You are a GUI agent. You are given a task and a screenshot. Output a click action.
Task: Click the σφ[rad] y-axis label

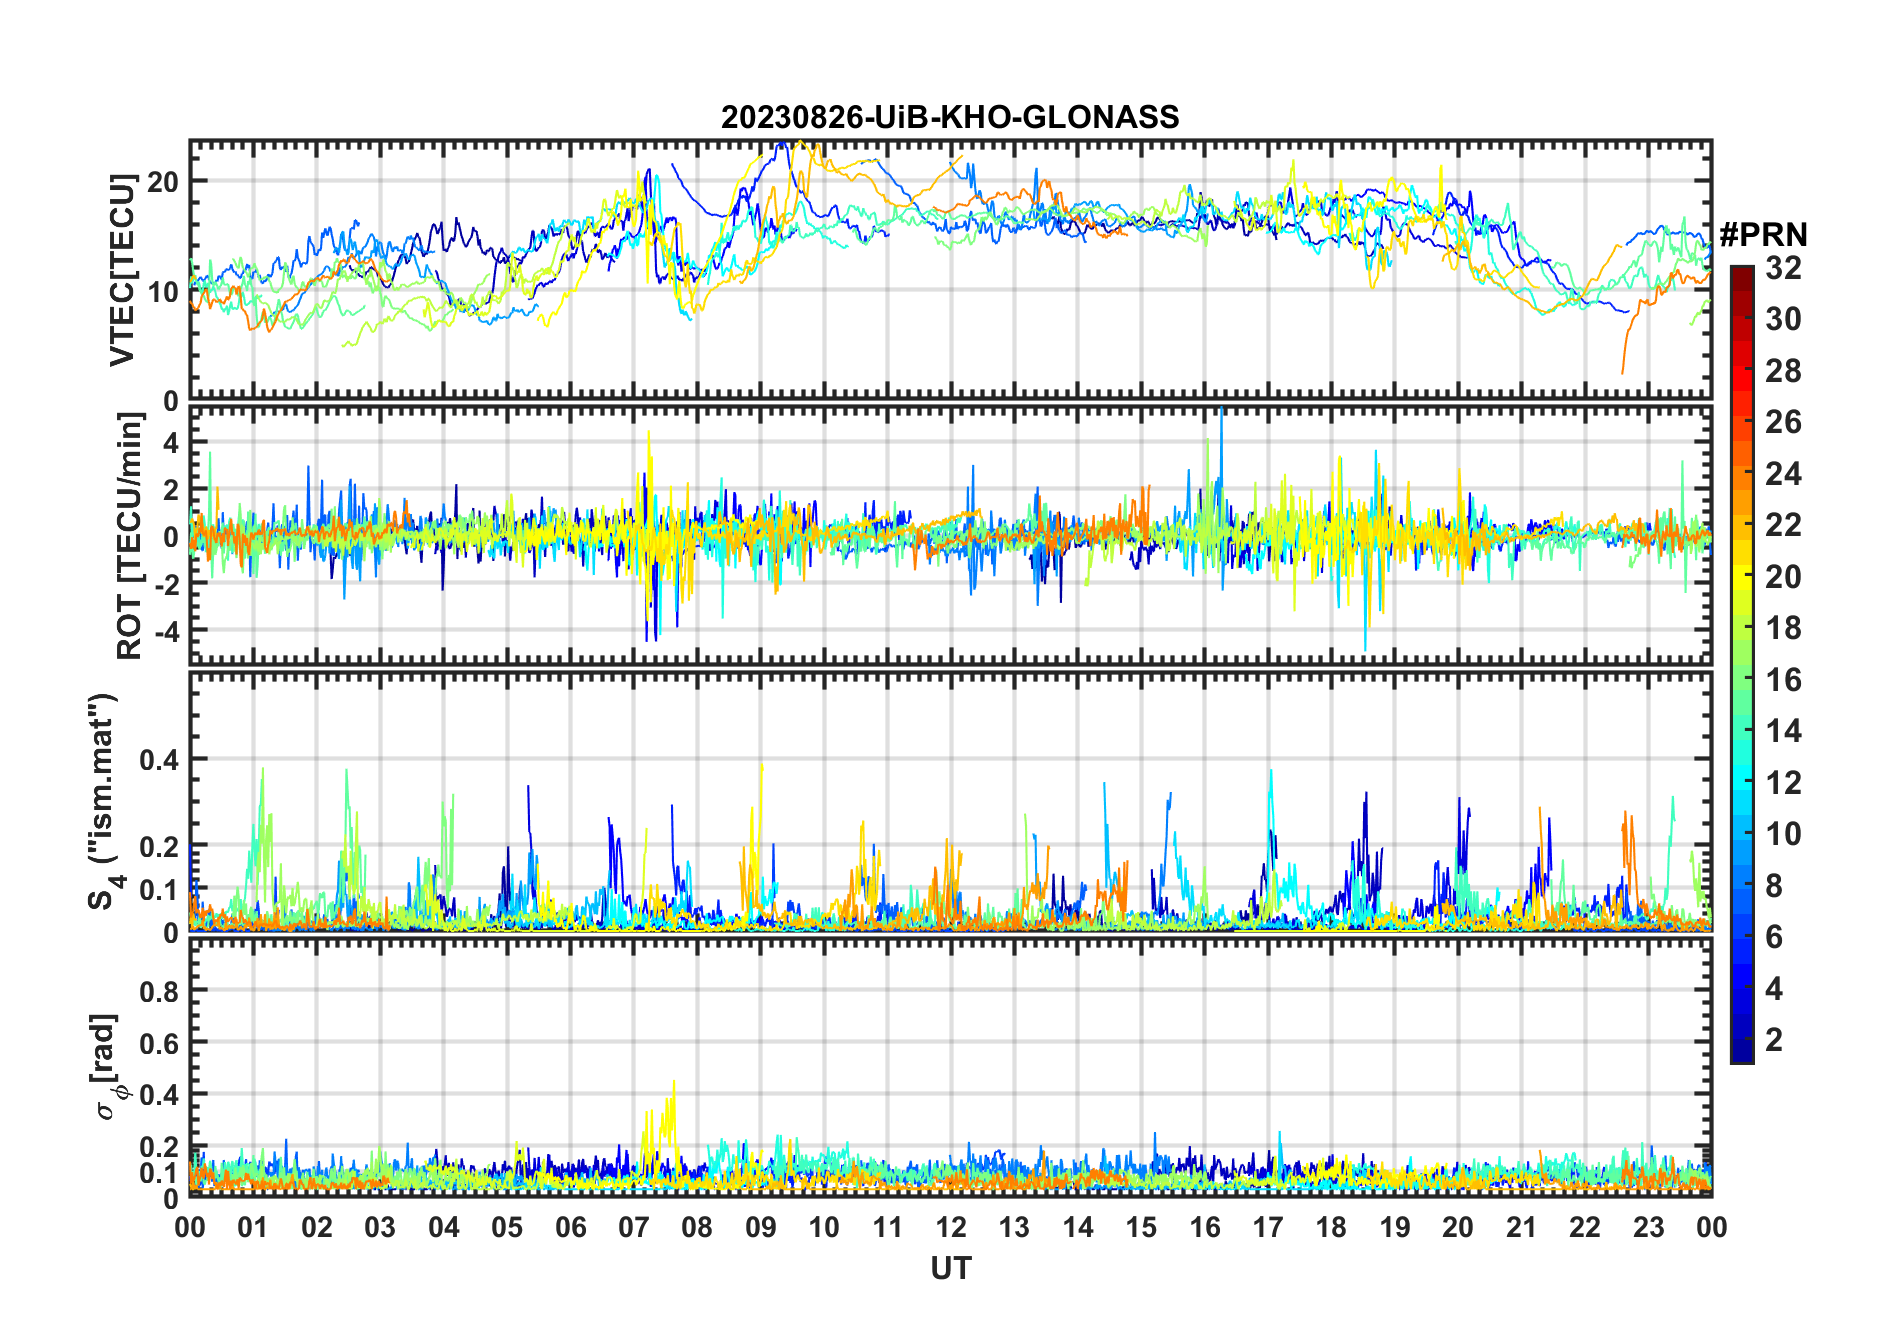tap(108, 1066)
